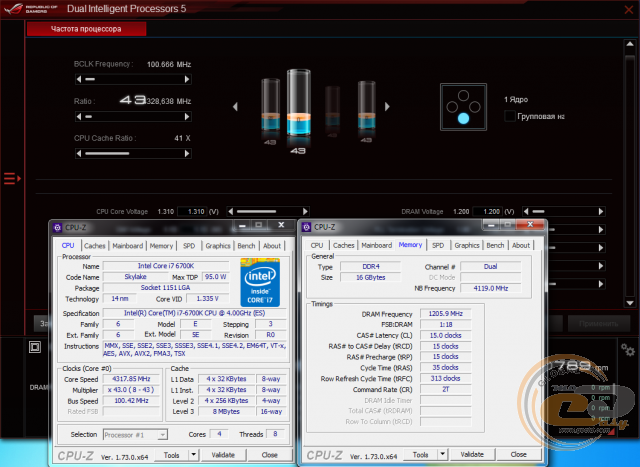Click the BCLK Frequency slider track

[x=133, y=79]
